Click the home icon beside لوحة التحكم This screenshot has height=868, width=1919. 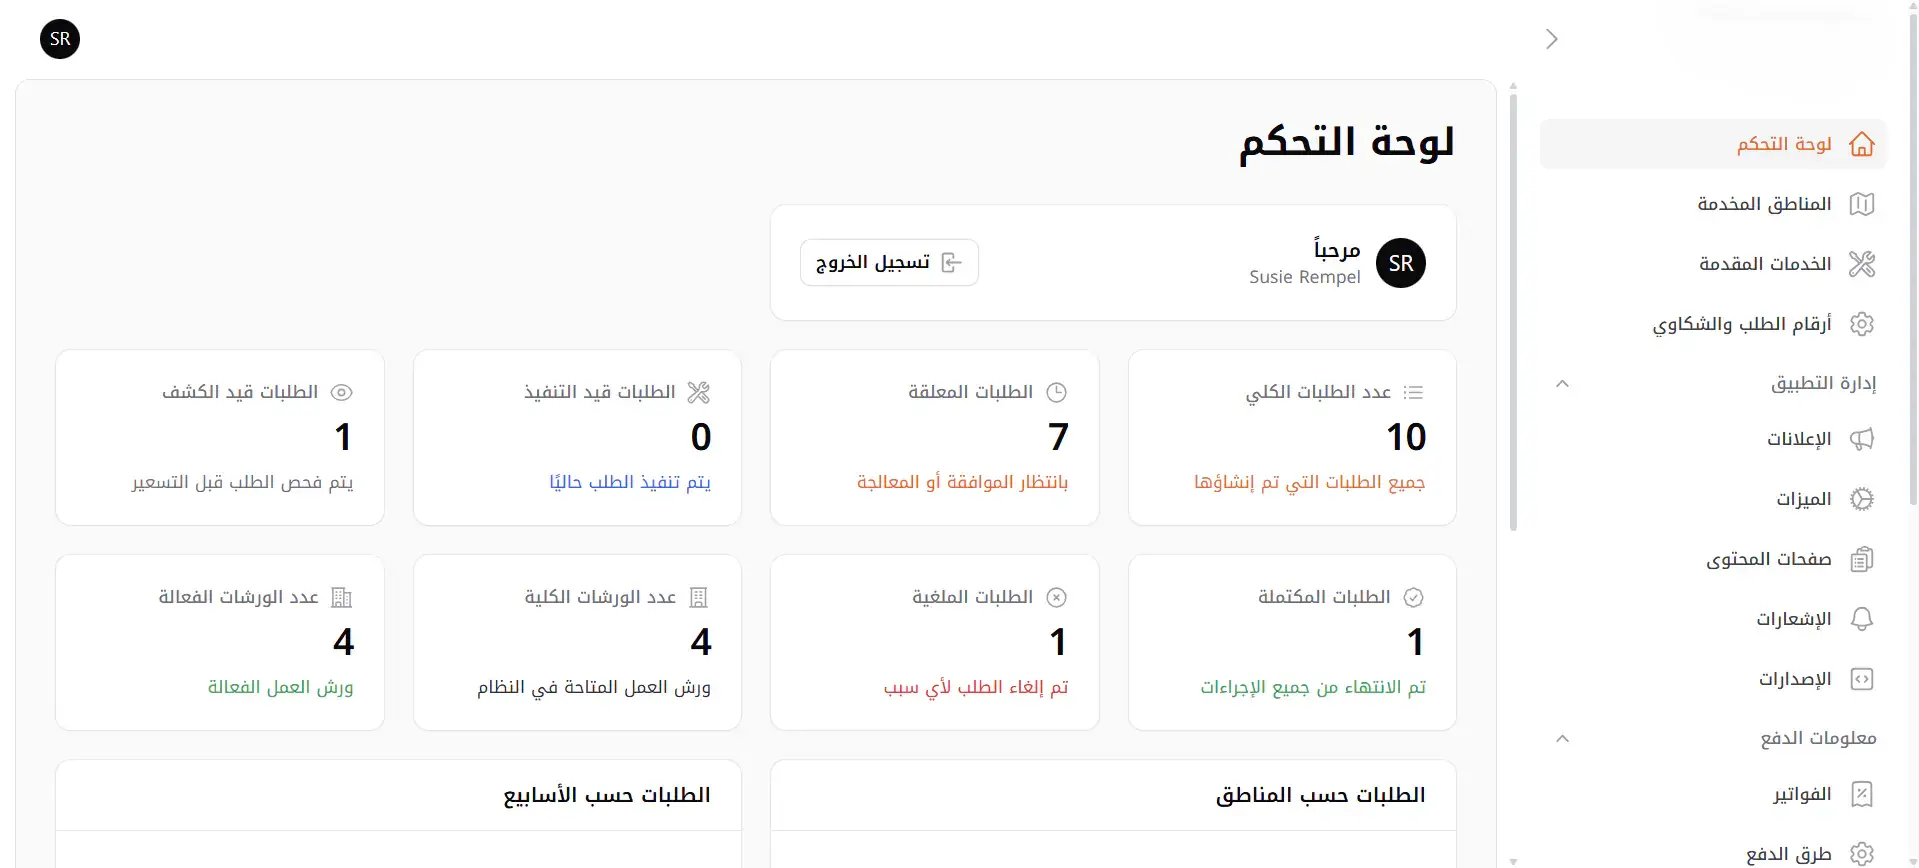pos(1861,144)
